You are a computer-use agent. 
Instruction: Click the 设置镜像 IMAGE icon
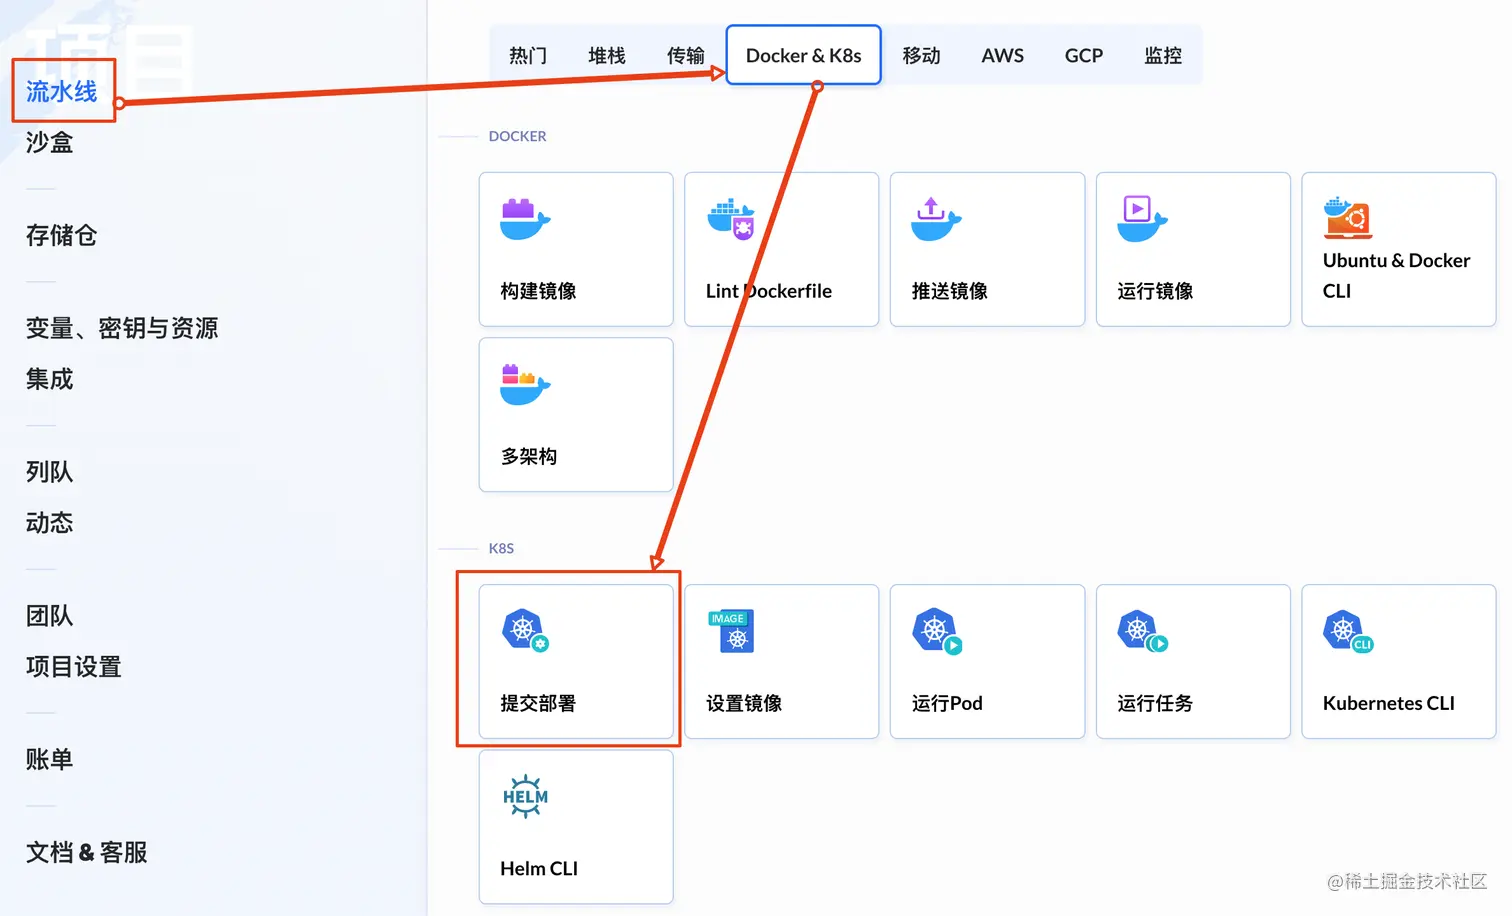(x=731, y=631)
